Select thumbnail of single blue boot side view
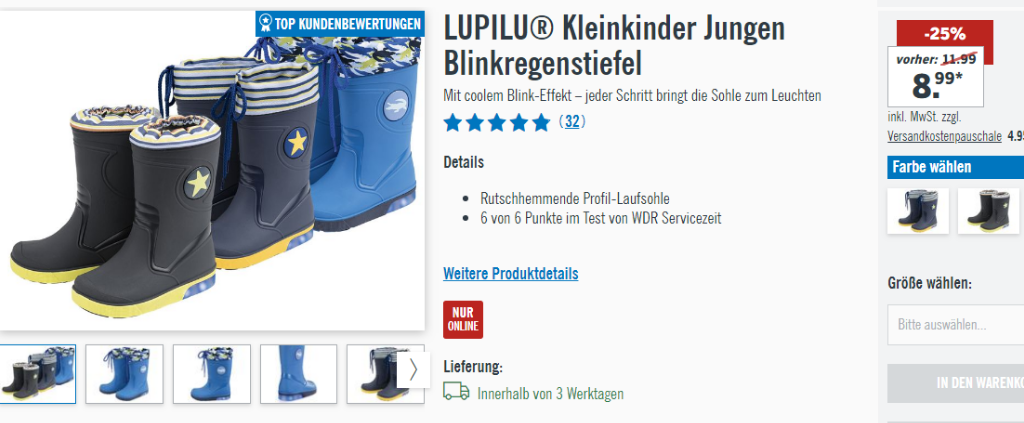1024x423 pixels. tap(212, 374)
